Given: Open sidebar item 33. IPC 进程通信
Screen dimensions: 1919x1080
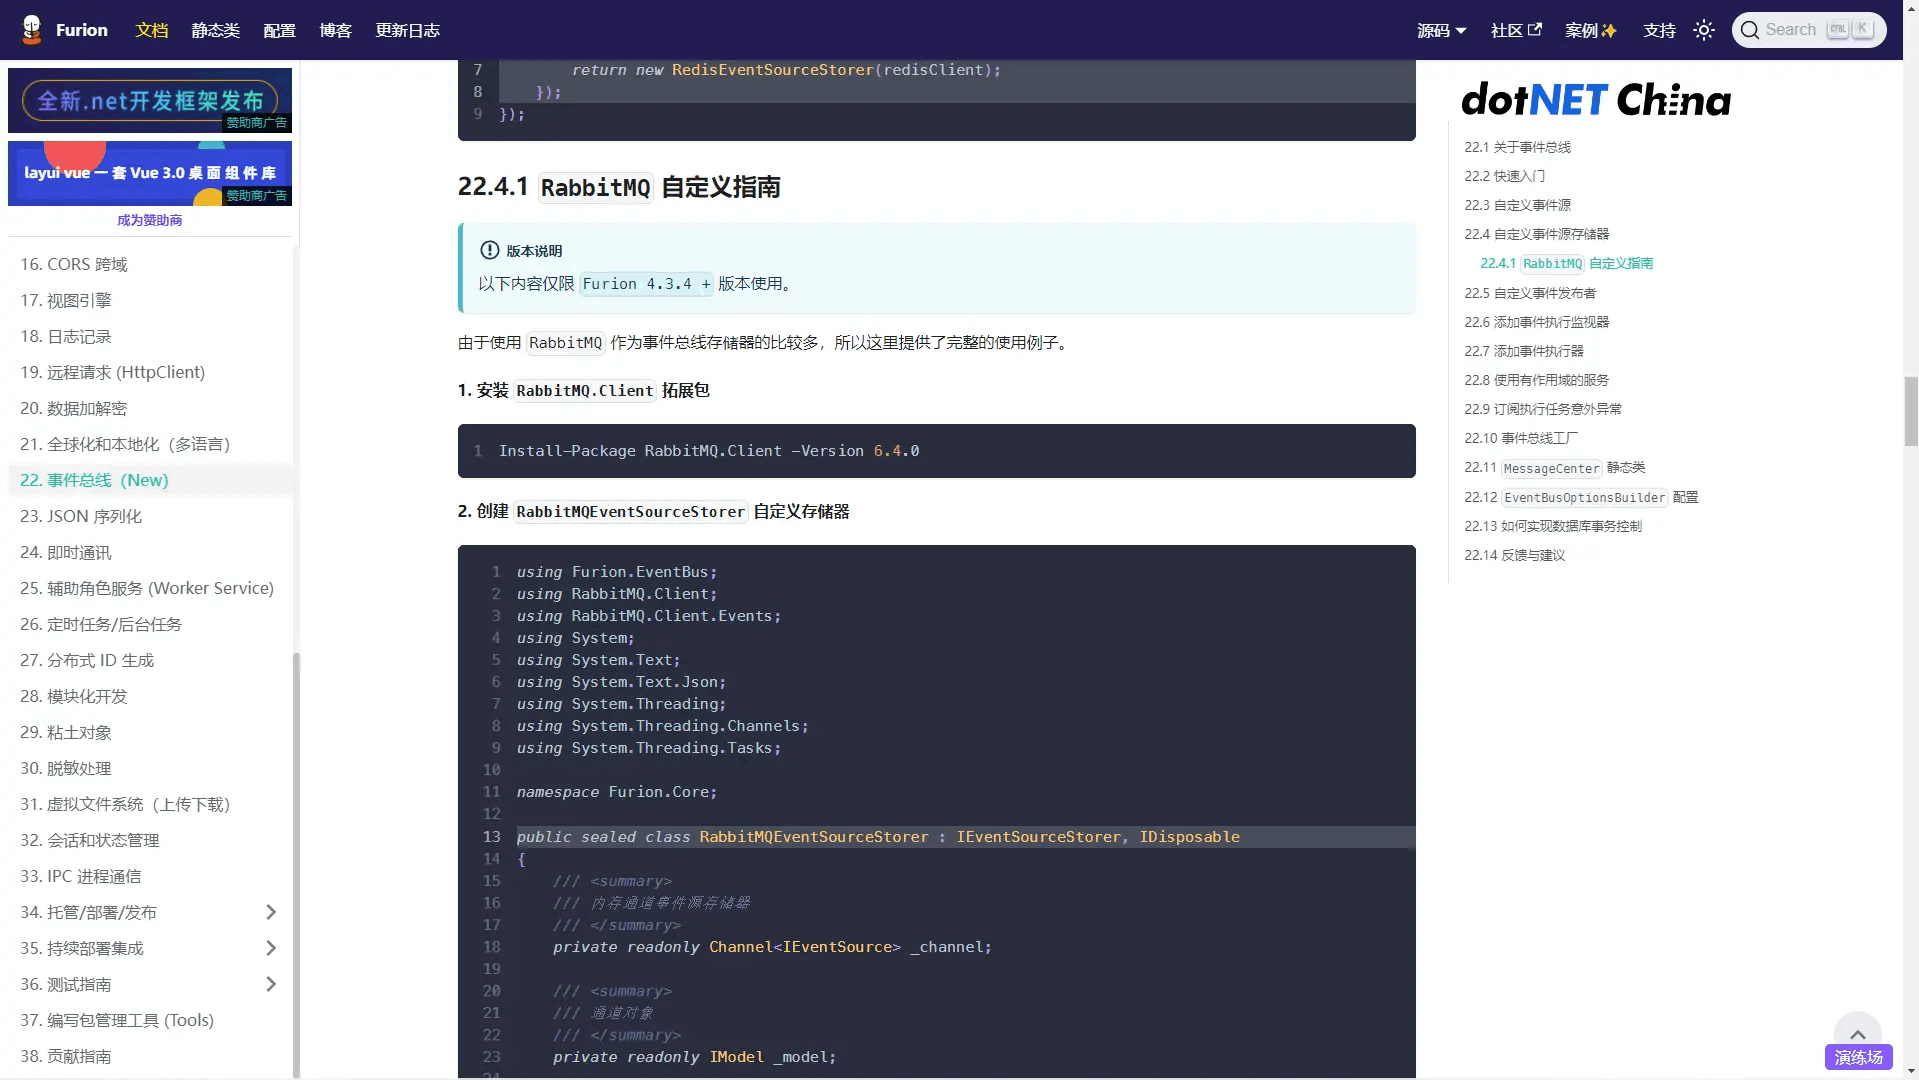Looking at the screenshot, I should 150,876.
